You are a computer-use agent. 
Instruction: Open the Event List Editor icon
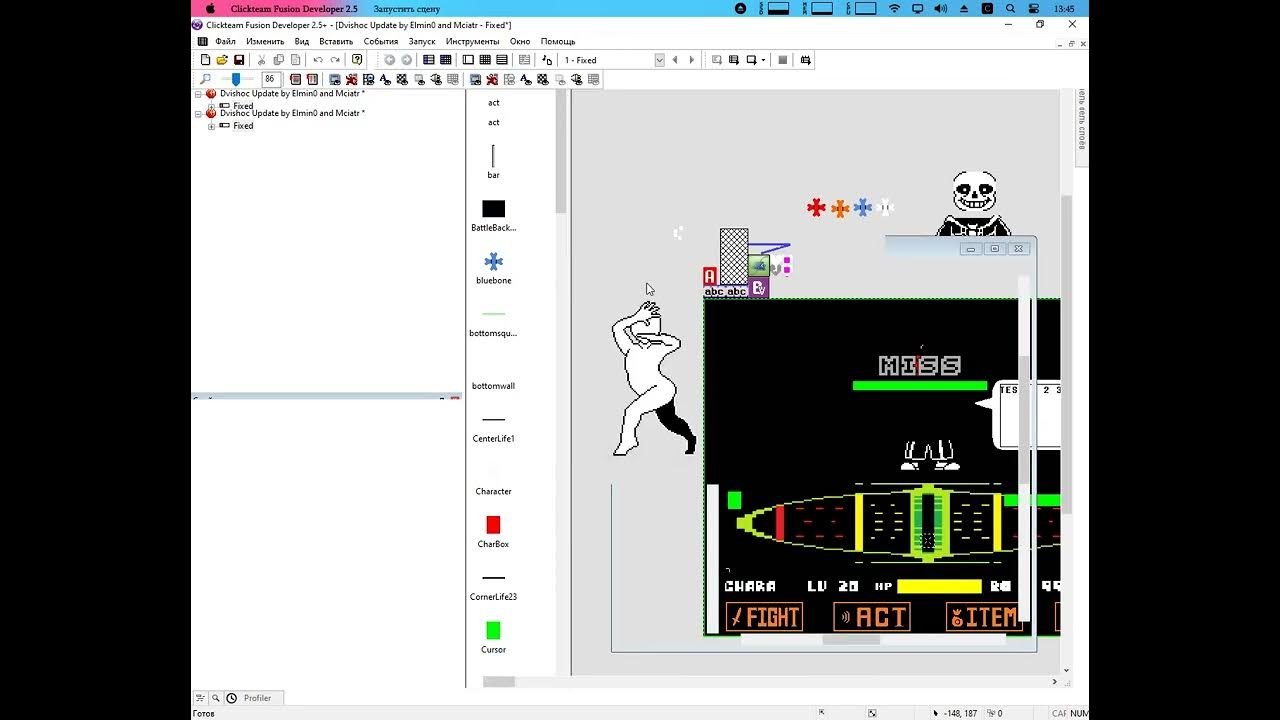click(502, 60)
